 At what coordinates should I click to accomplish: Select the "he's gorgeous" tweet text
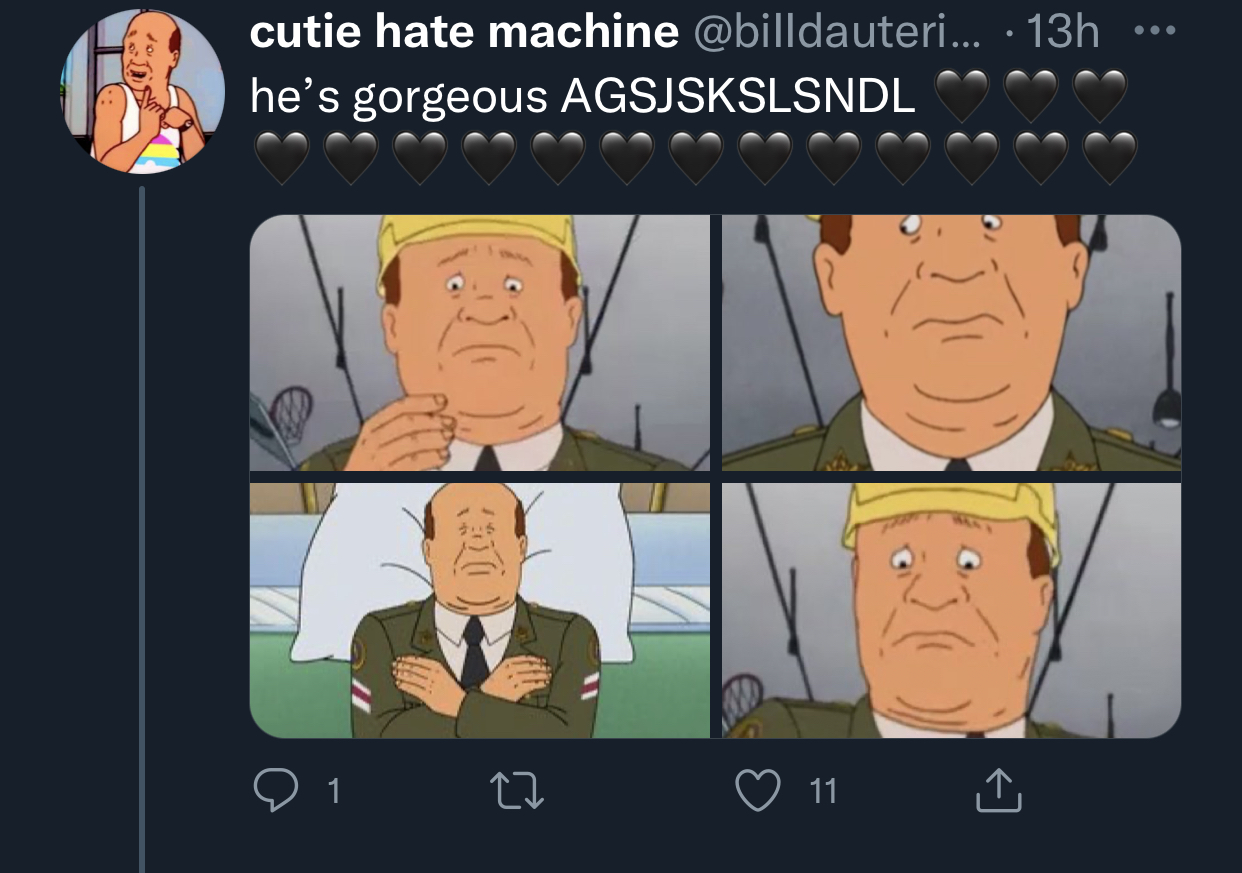point(398,97)
